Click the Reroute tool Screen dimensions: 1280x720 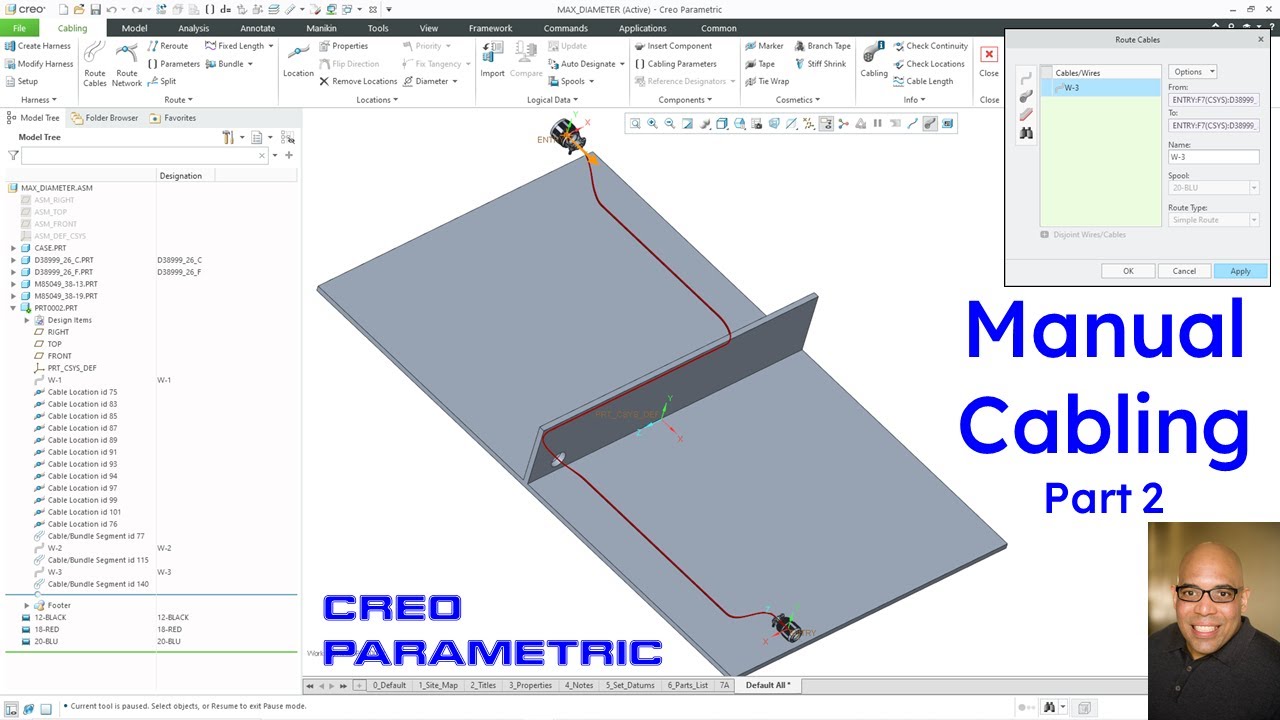point(167,46)
